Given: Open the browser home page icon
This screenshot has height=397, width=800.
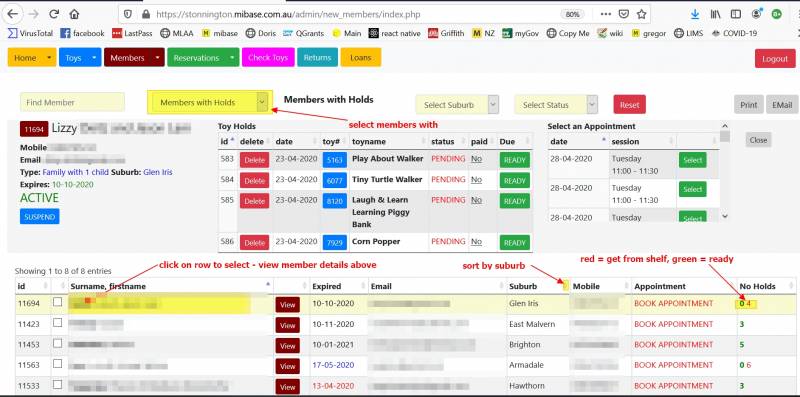Looking at the screenshot, I should pyautogui.click(x=74, y=14).
